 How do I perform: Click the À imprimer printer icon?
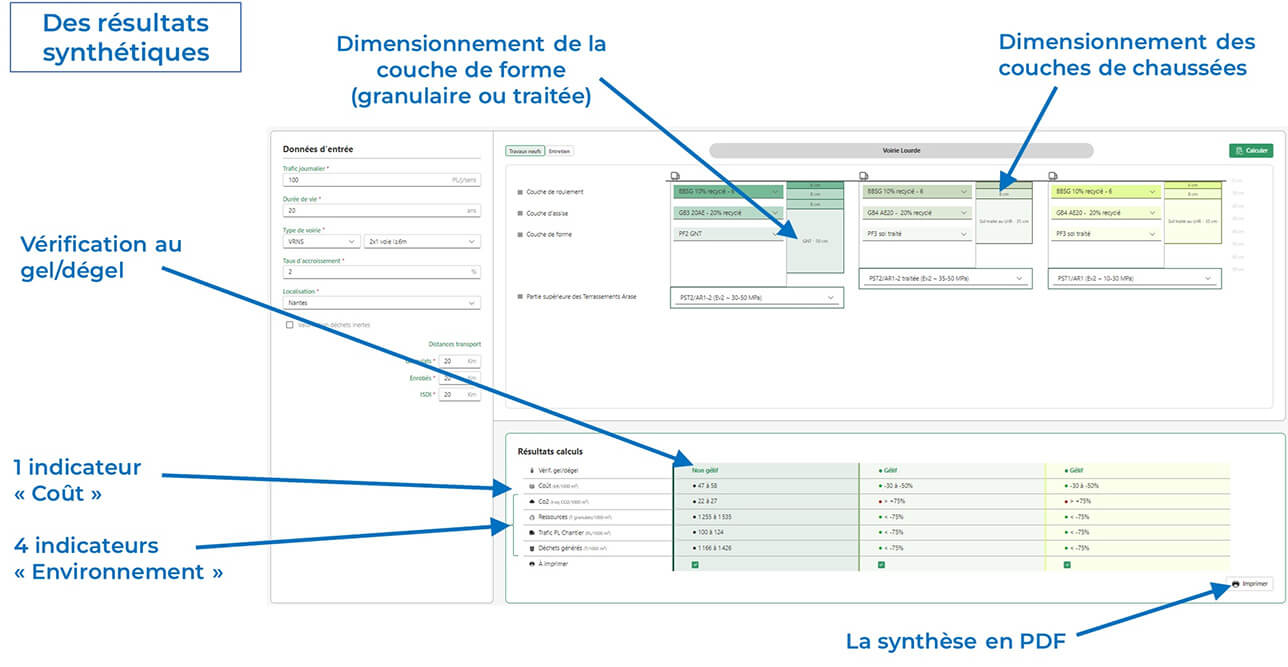click(x=531, y=564)
